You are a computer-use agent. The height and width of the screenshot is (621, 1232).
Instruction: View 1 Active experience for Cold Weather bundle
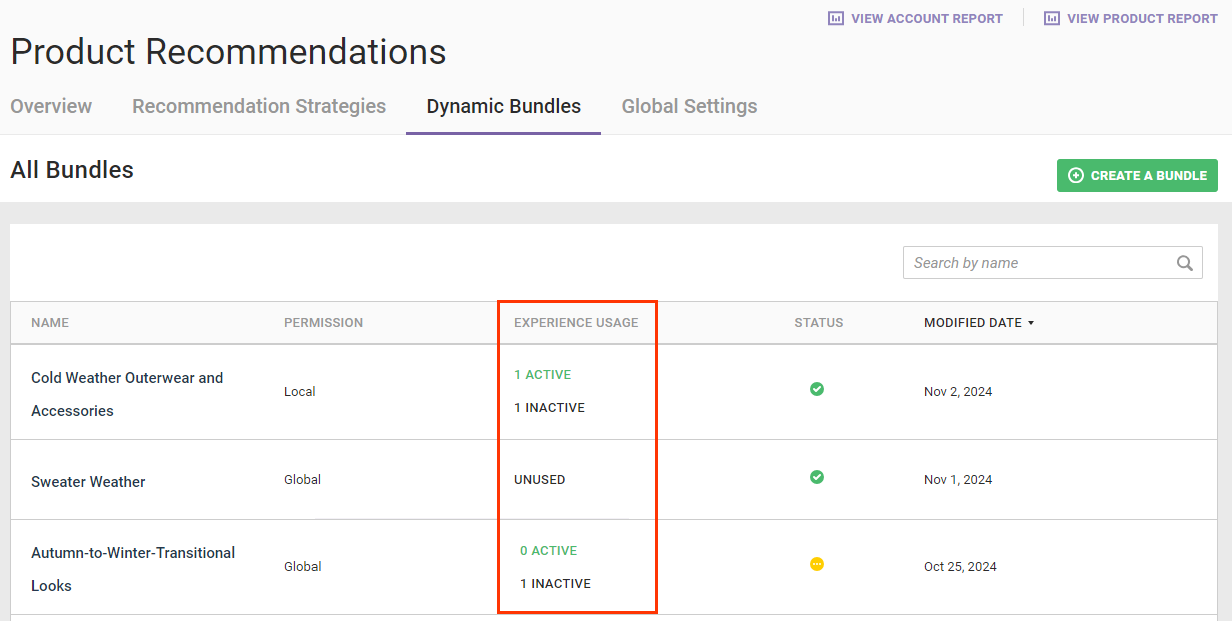coord(543,375)
